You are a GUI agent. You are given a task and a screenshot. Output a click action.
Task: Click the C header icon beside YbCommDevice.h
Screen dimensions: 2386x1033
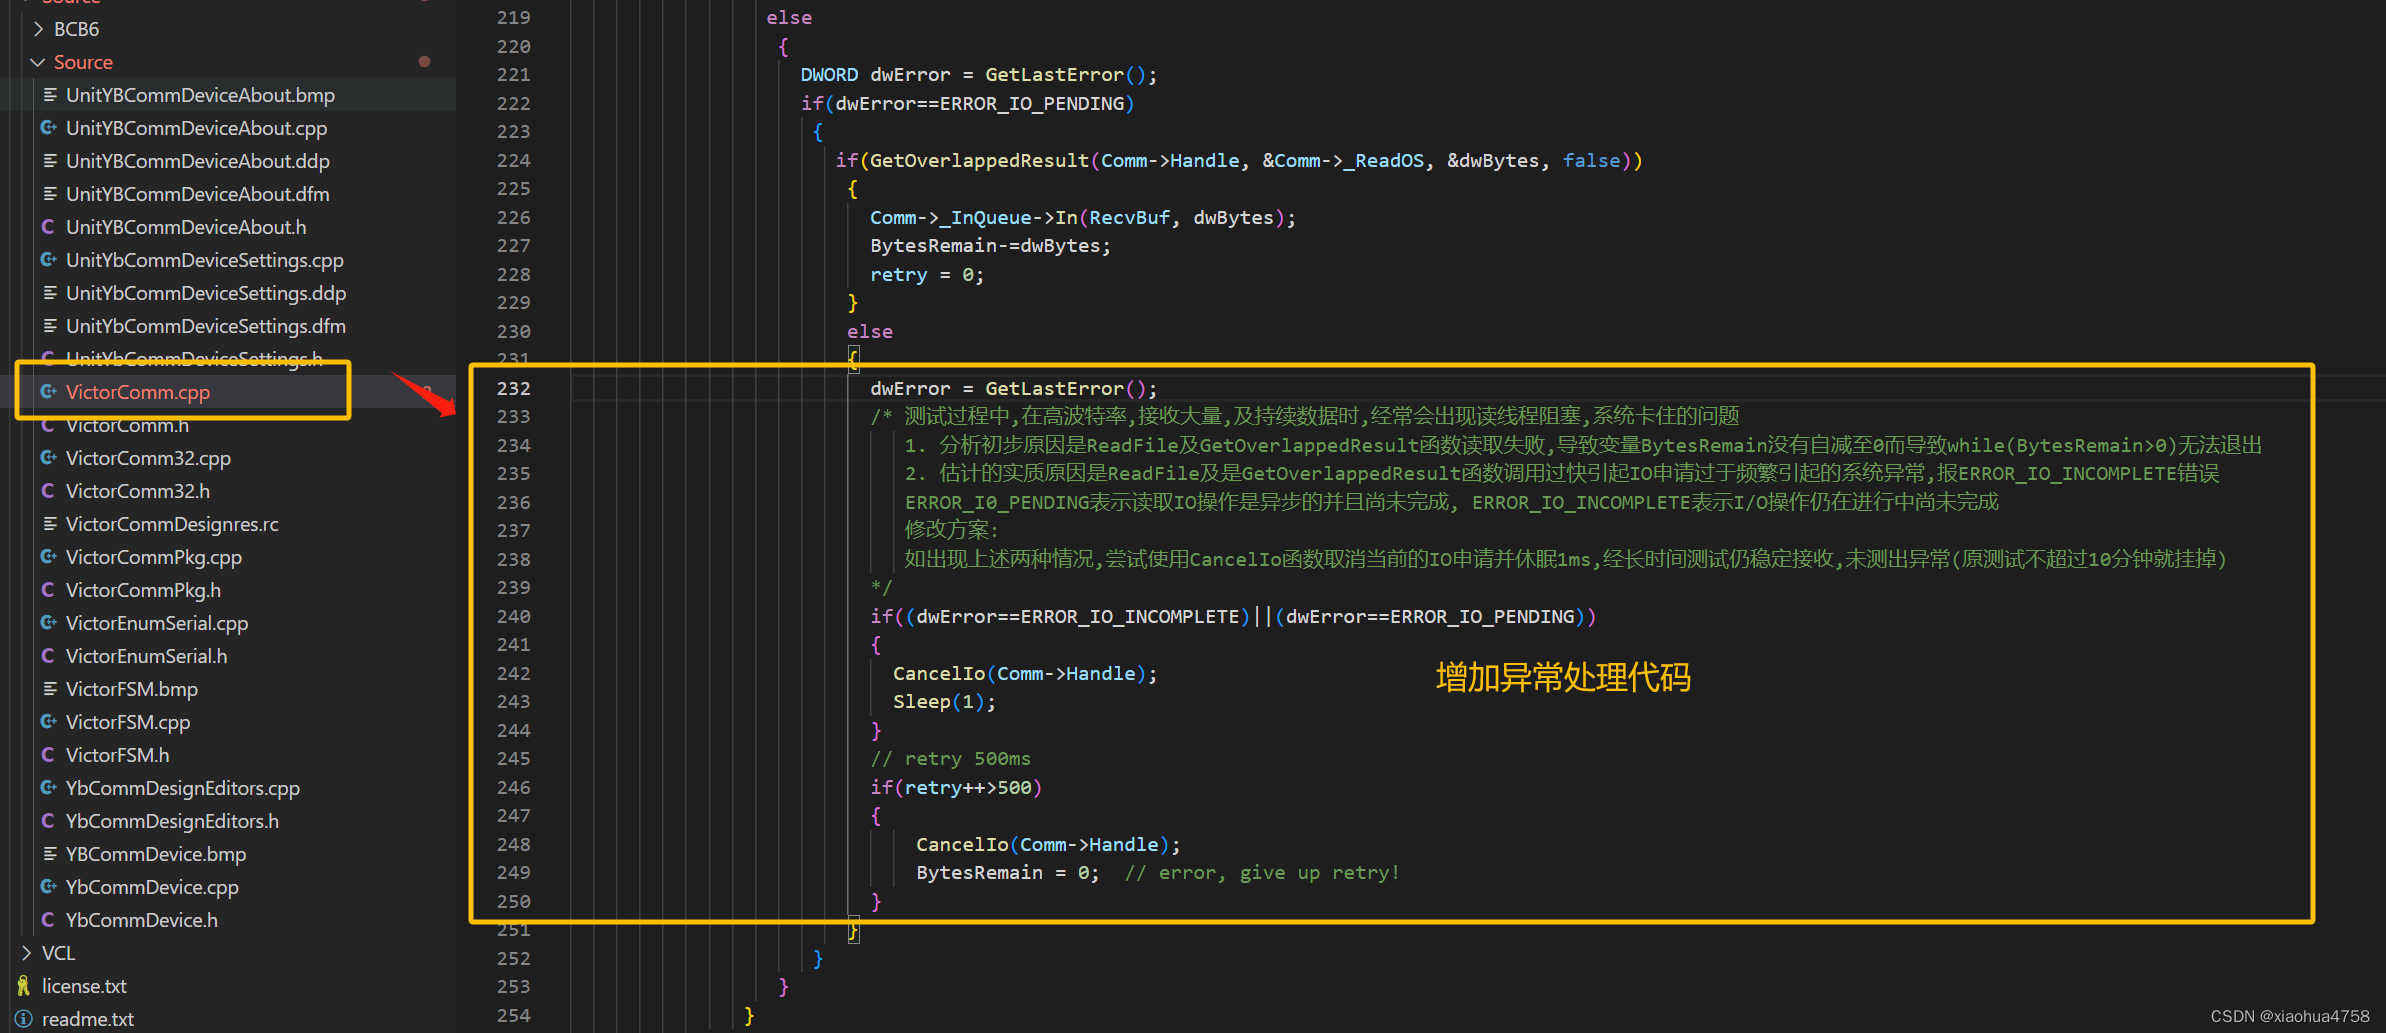(47, 920)
